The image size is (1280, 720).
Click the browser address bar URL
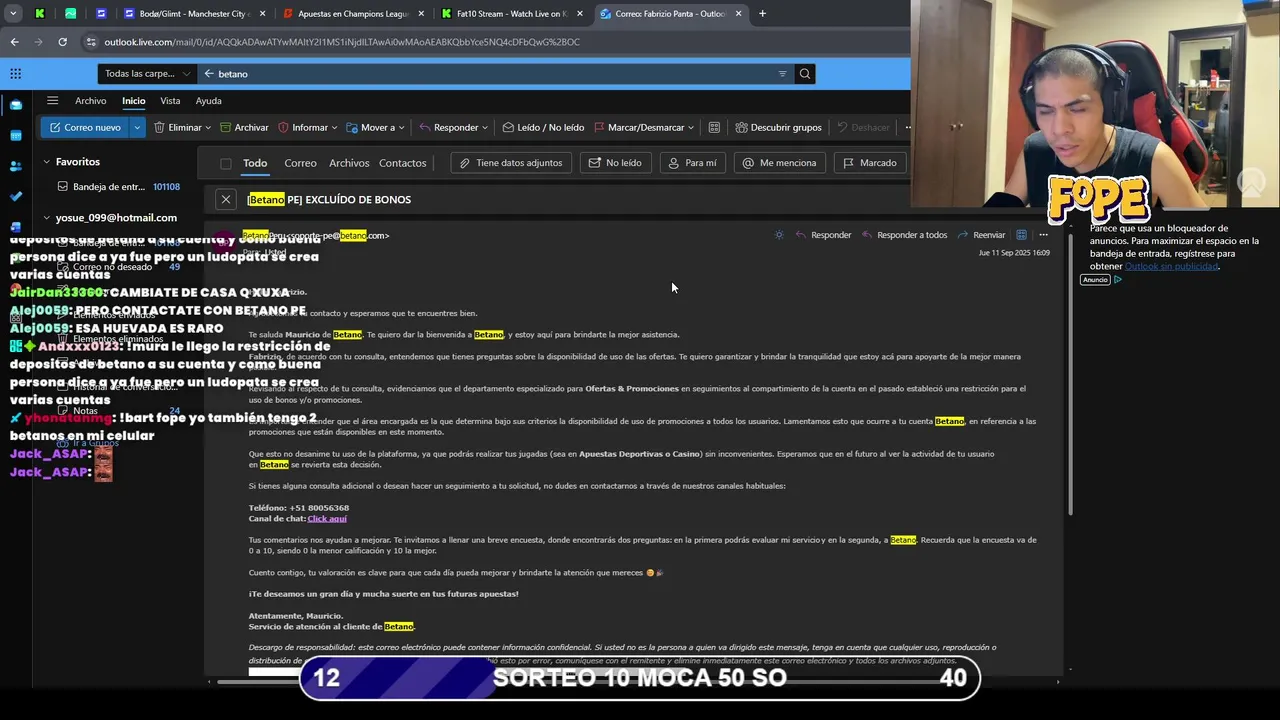point(342,42)
